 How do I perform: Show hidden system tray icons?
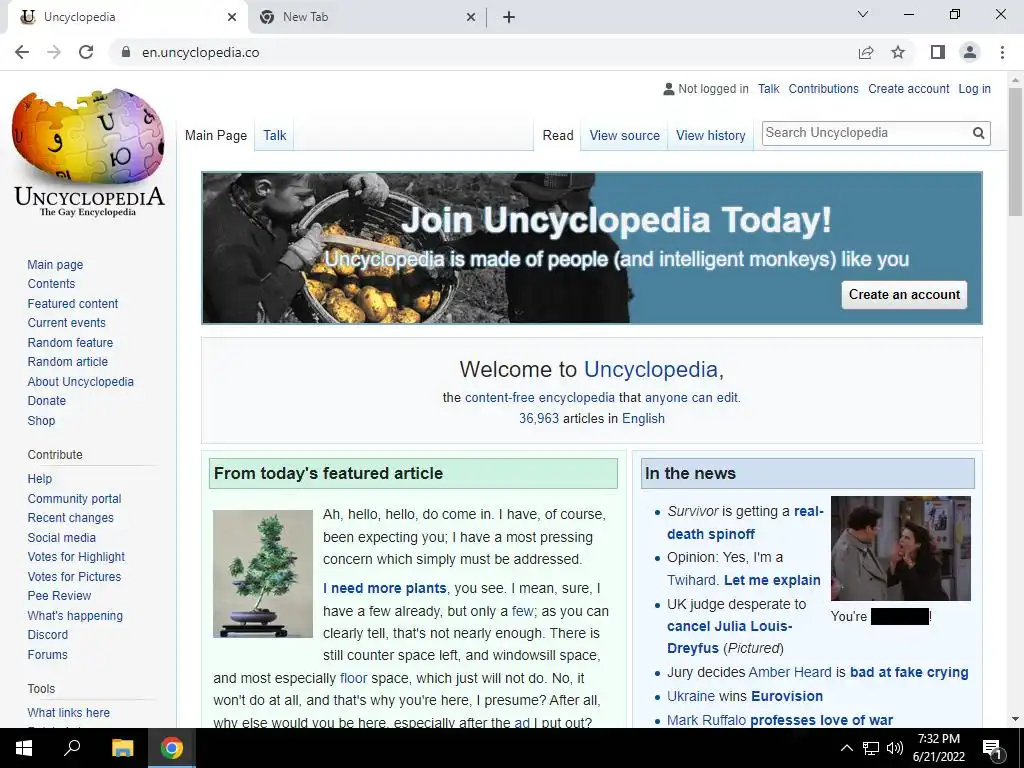(x=846, y=748)
